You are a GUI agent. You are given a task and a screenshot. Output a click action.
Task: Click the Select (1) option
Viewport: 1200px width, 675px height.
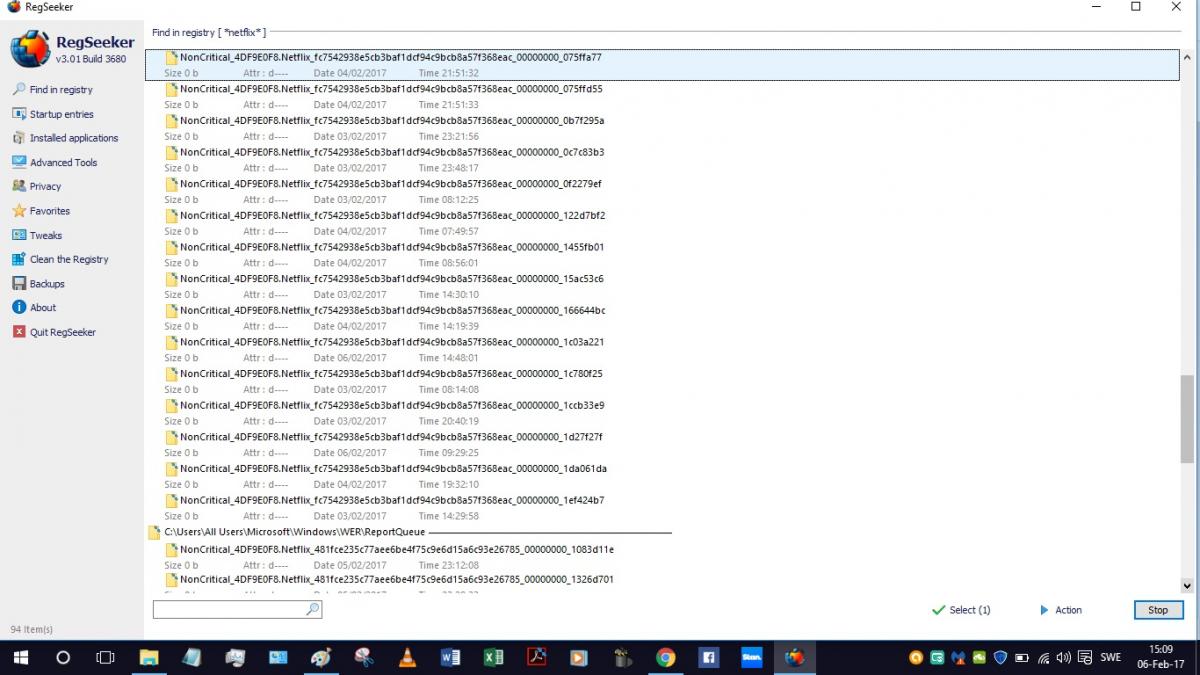pyautogui.click(x=961, y=610)
